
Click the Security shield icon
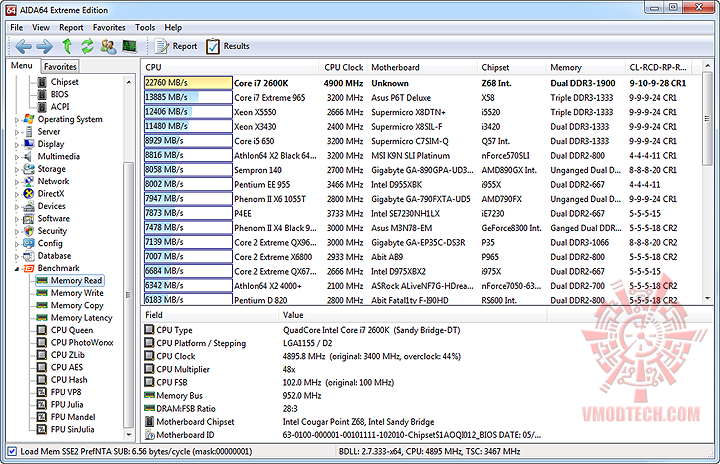28,231
